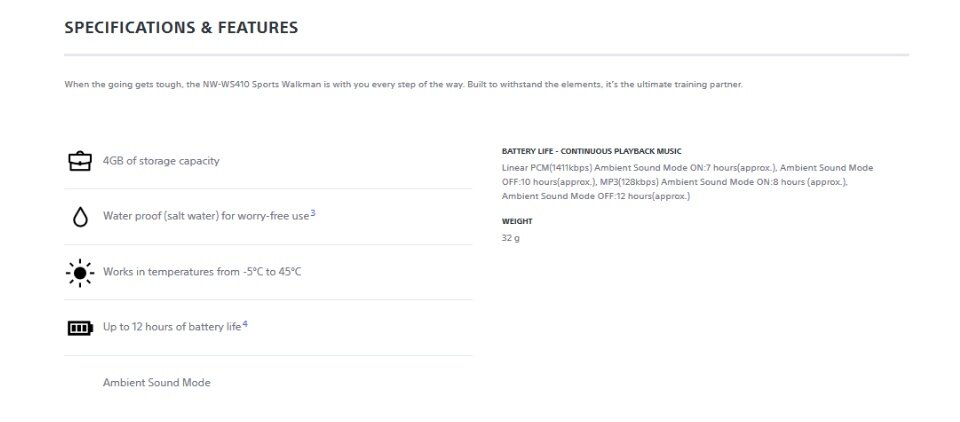Click the Ambient Sound Mode OFF:12 hours line
Viewport: 960px width, 422px height.
[596, 197]
